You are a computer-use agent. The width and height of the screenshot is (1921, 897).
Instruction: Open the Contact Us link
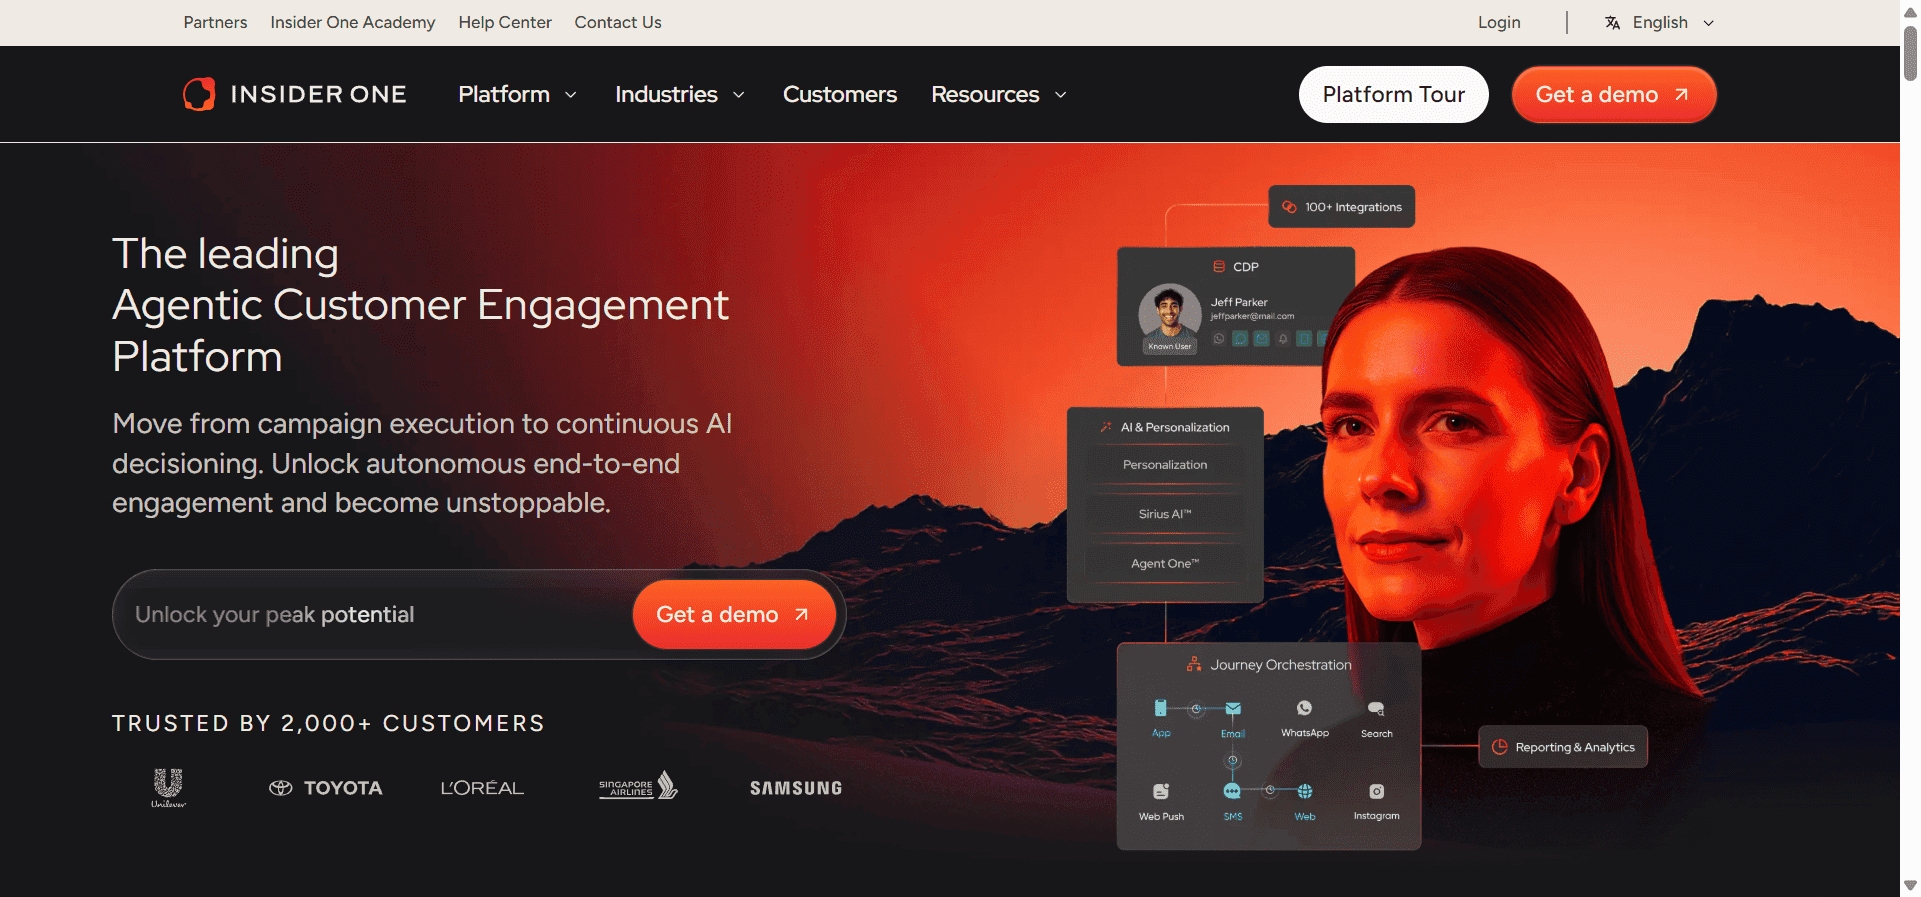(x=618, y=23)
